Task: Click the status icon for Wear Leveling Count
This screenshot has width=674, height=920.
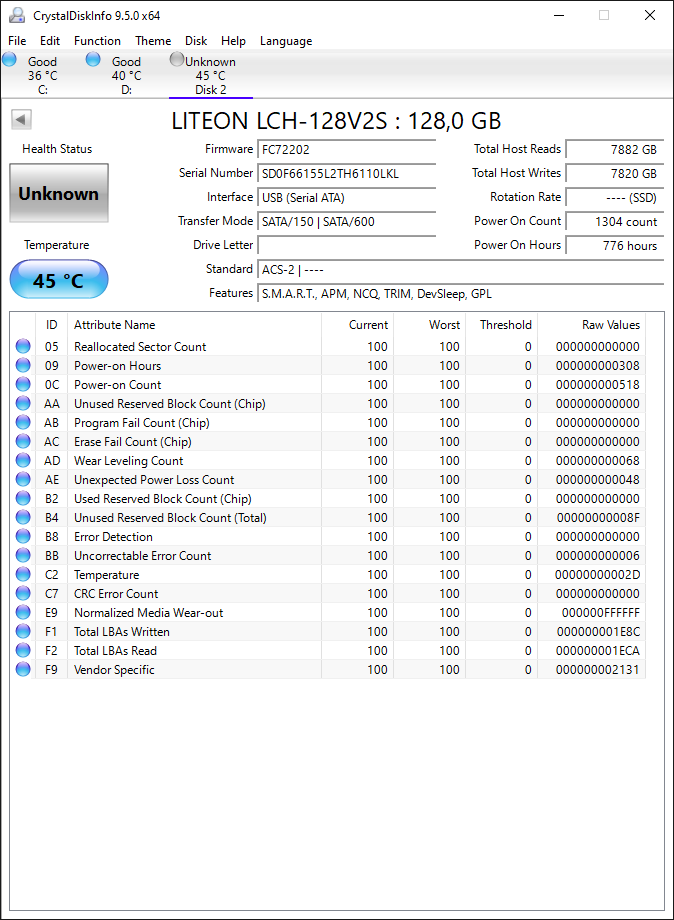Action: tap(23, 460)
